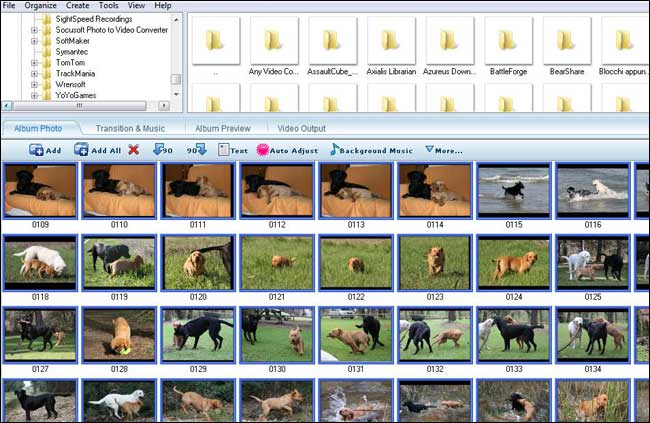Click the Add All text label

point(106,151)
